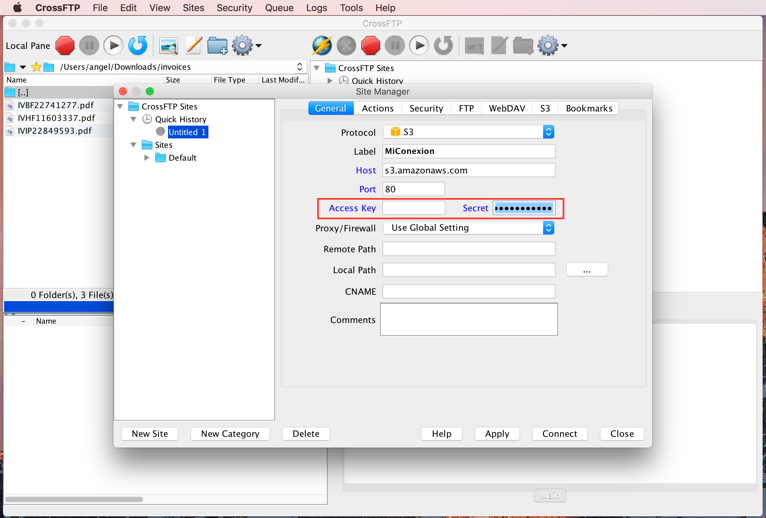Viewport: 766px width, 518px height.
Task: Click the Connect button
Action: pyautogui.click(x=559, y=434)
